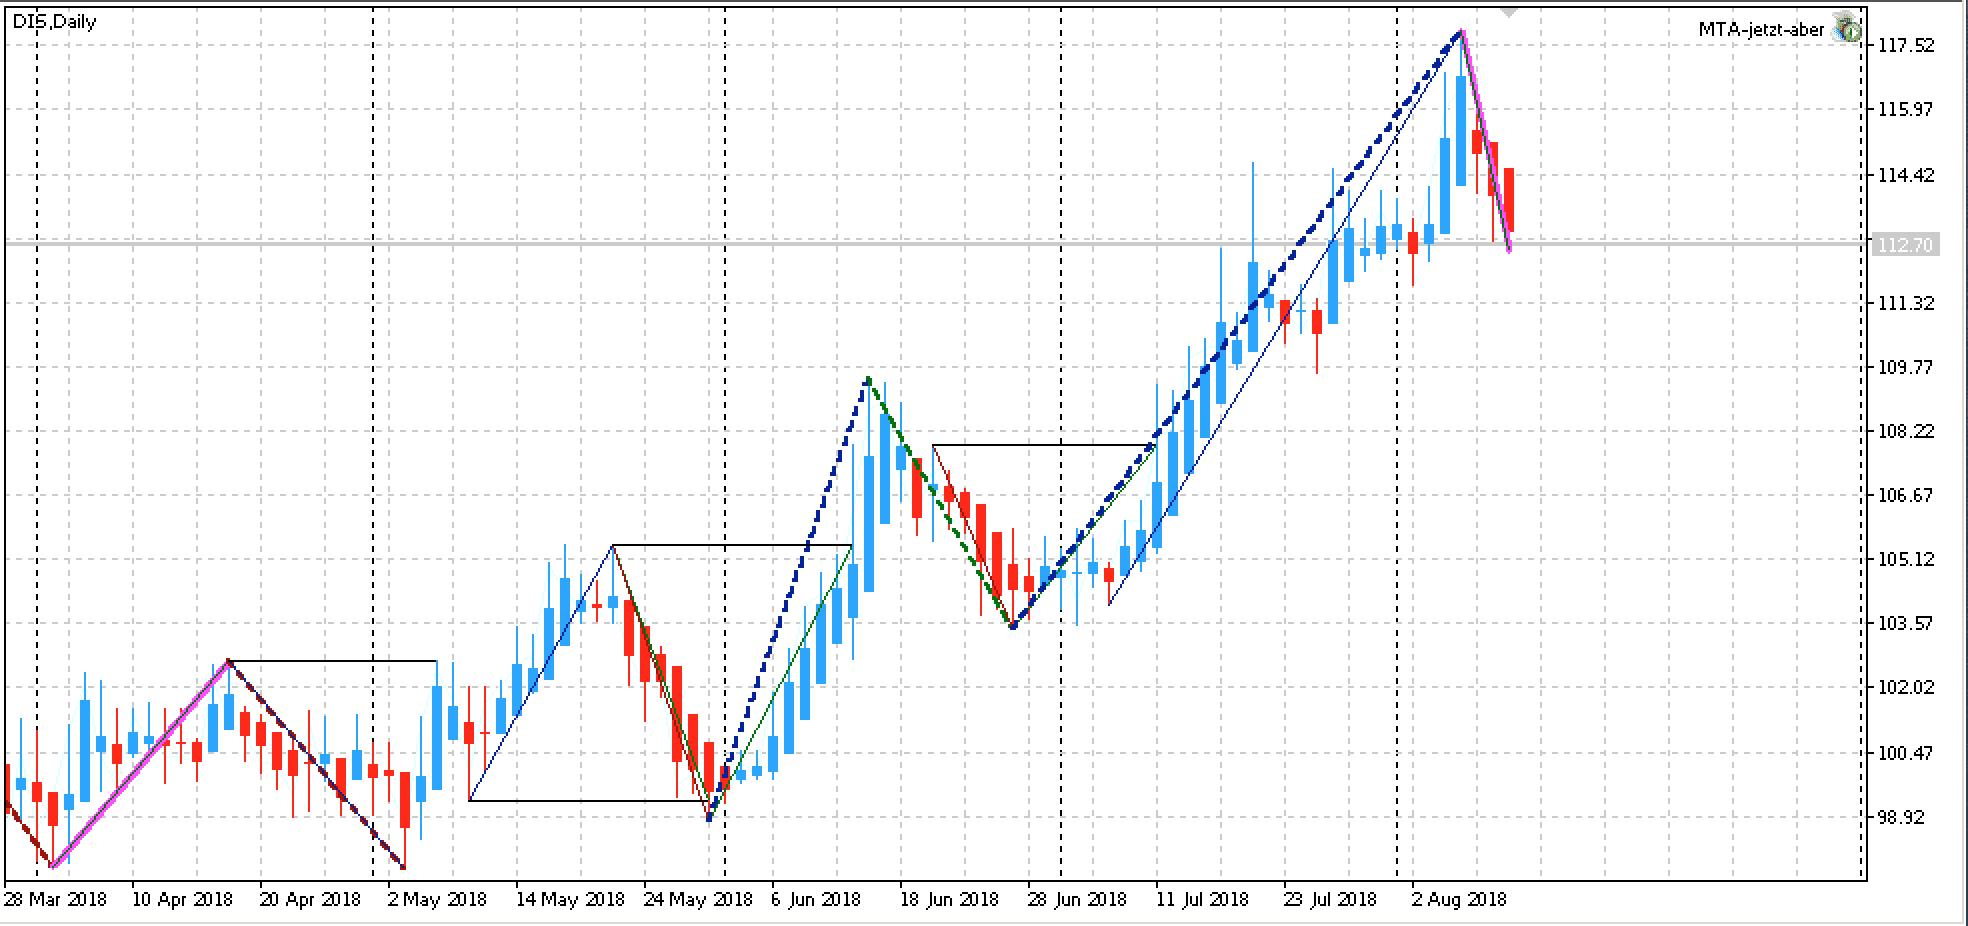
Task: Click the MTA-jetzt-aber expert name label
Action: (x=1761, y=29)
